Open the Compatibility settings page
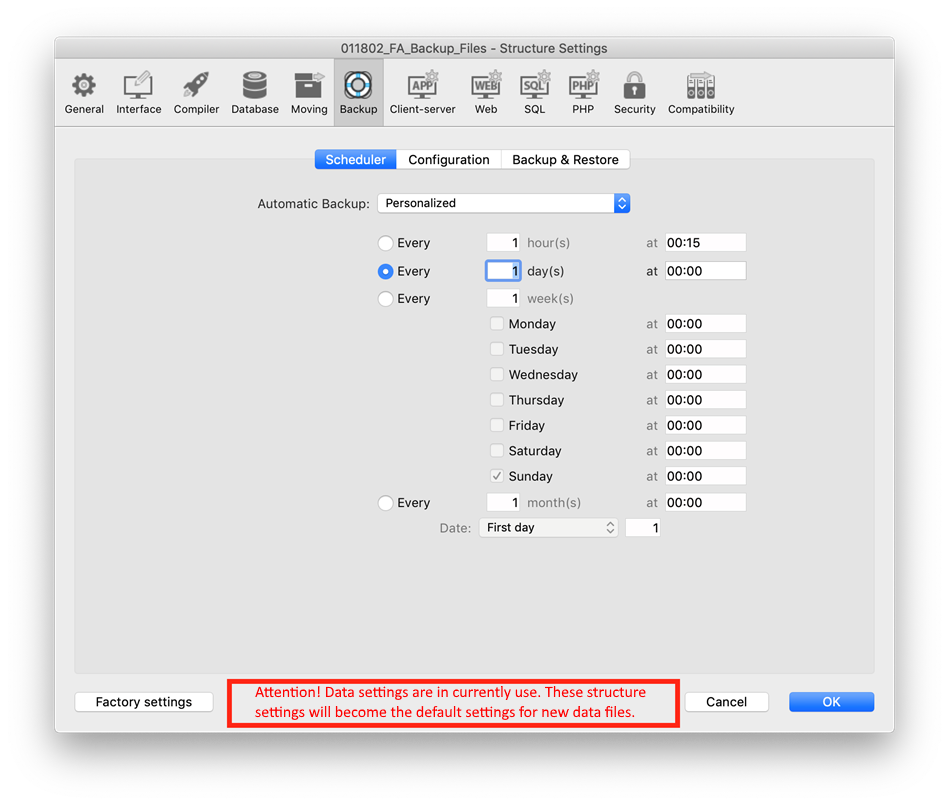Screen dimensions: 949x805 [701, 93]
